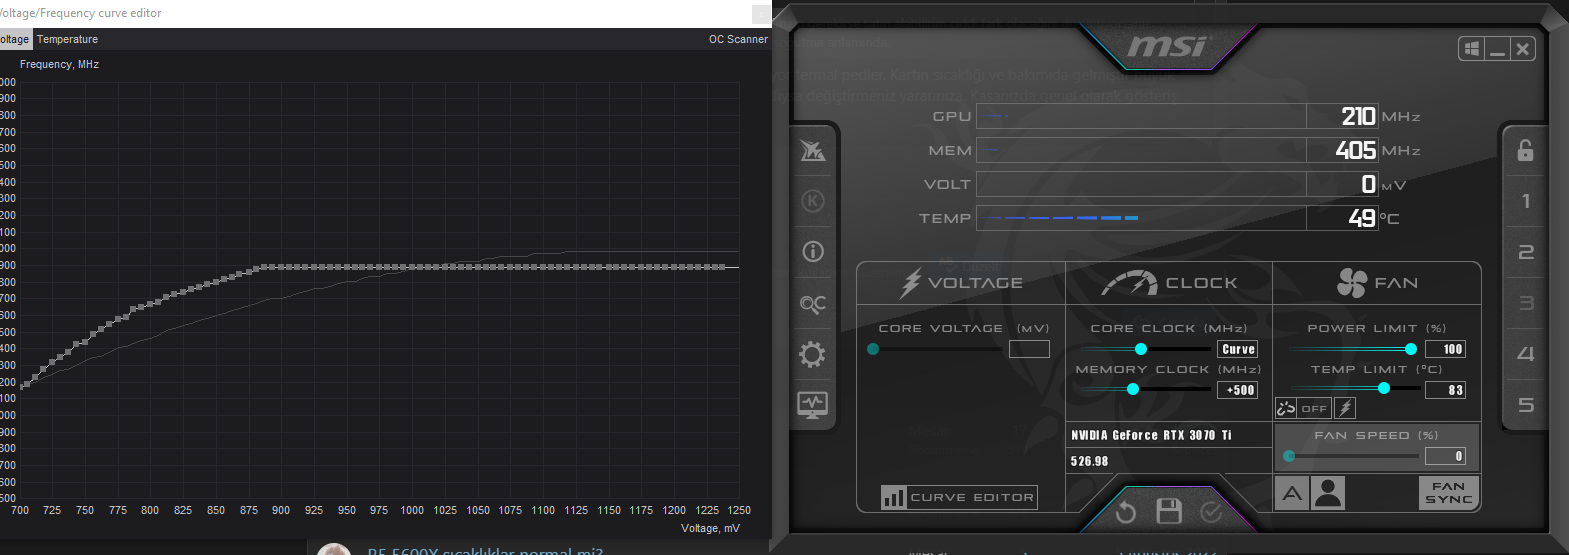Toggle user-defined fan curve person icon
Screen dimensions: 1569x555
(x=1328, y=493)
